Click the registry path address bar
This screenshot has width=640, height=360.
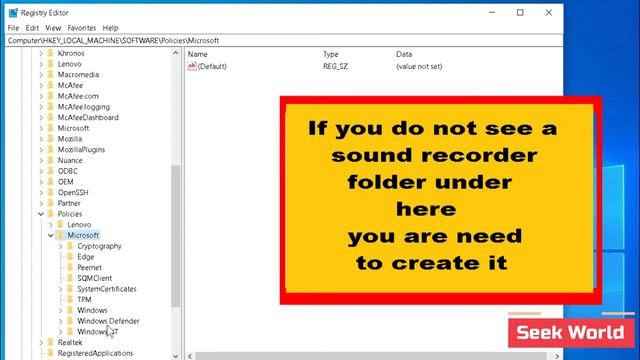284,40
